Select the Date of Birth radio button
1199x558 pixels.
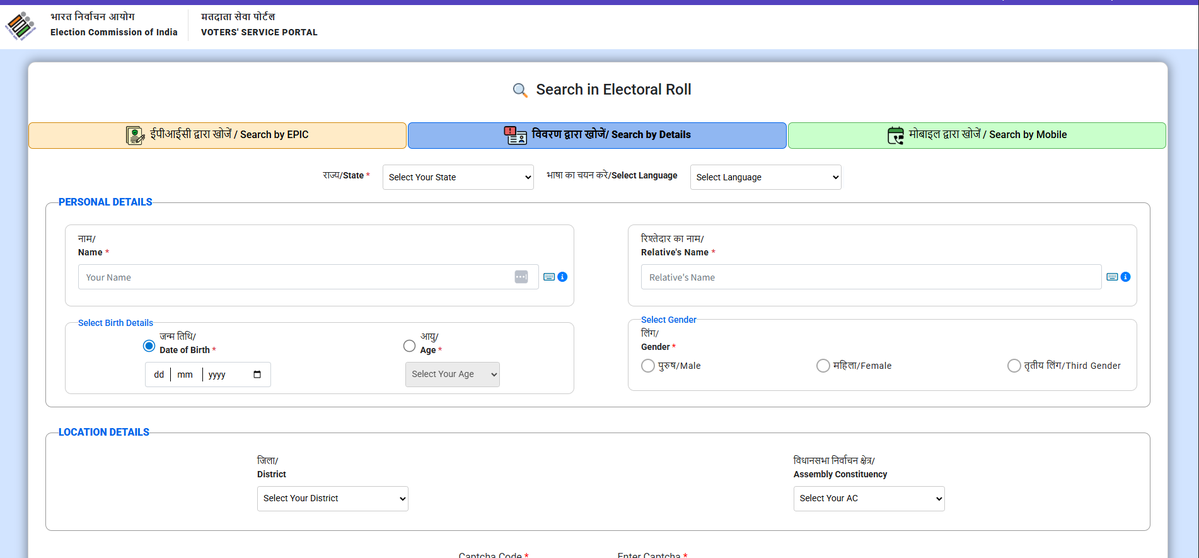coord(149,346)
